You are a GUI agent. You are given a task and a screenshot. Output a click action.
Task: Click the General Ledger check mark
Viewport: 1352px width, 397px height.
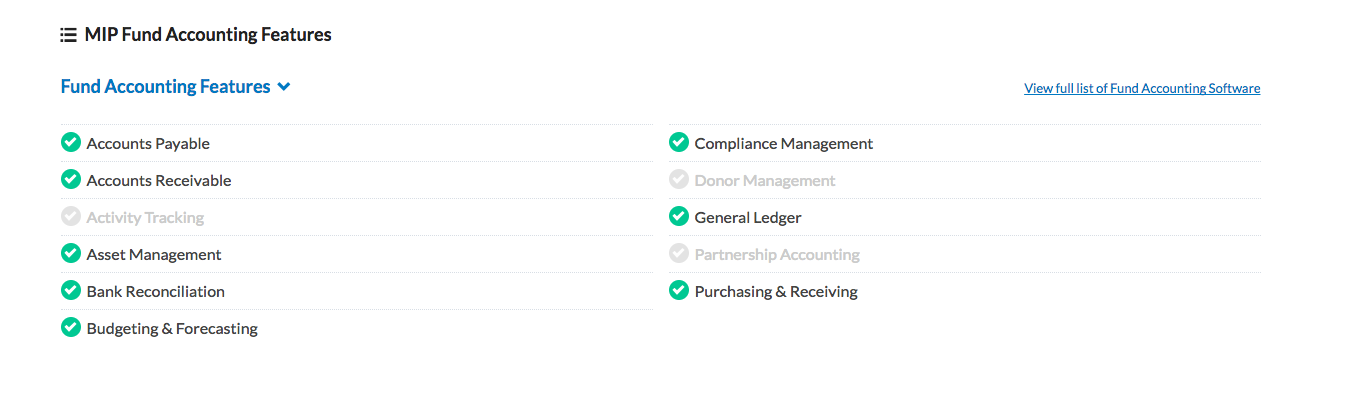point(678,216)
